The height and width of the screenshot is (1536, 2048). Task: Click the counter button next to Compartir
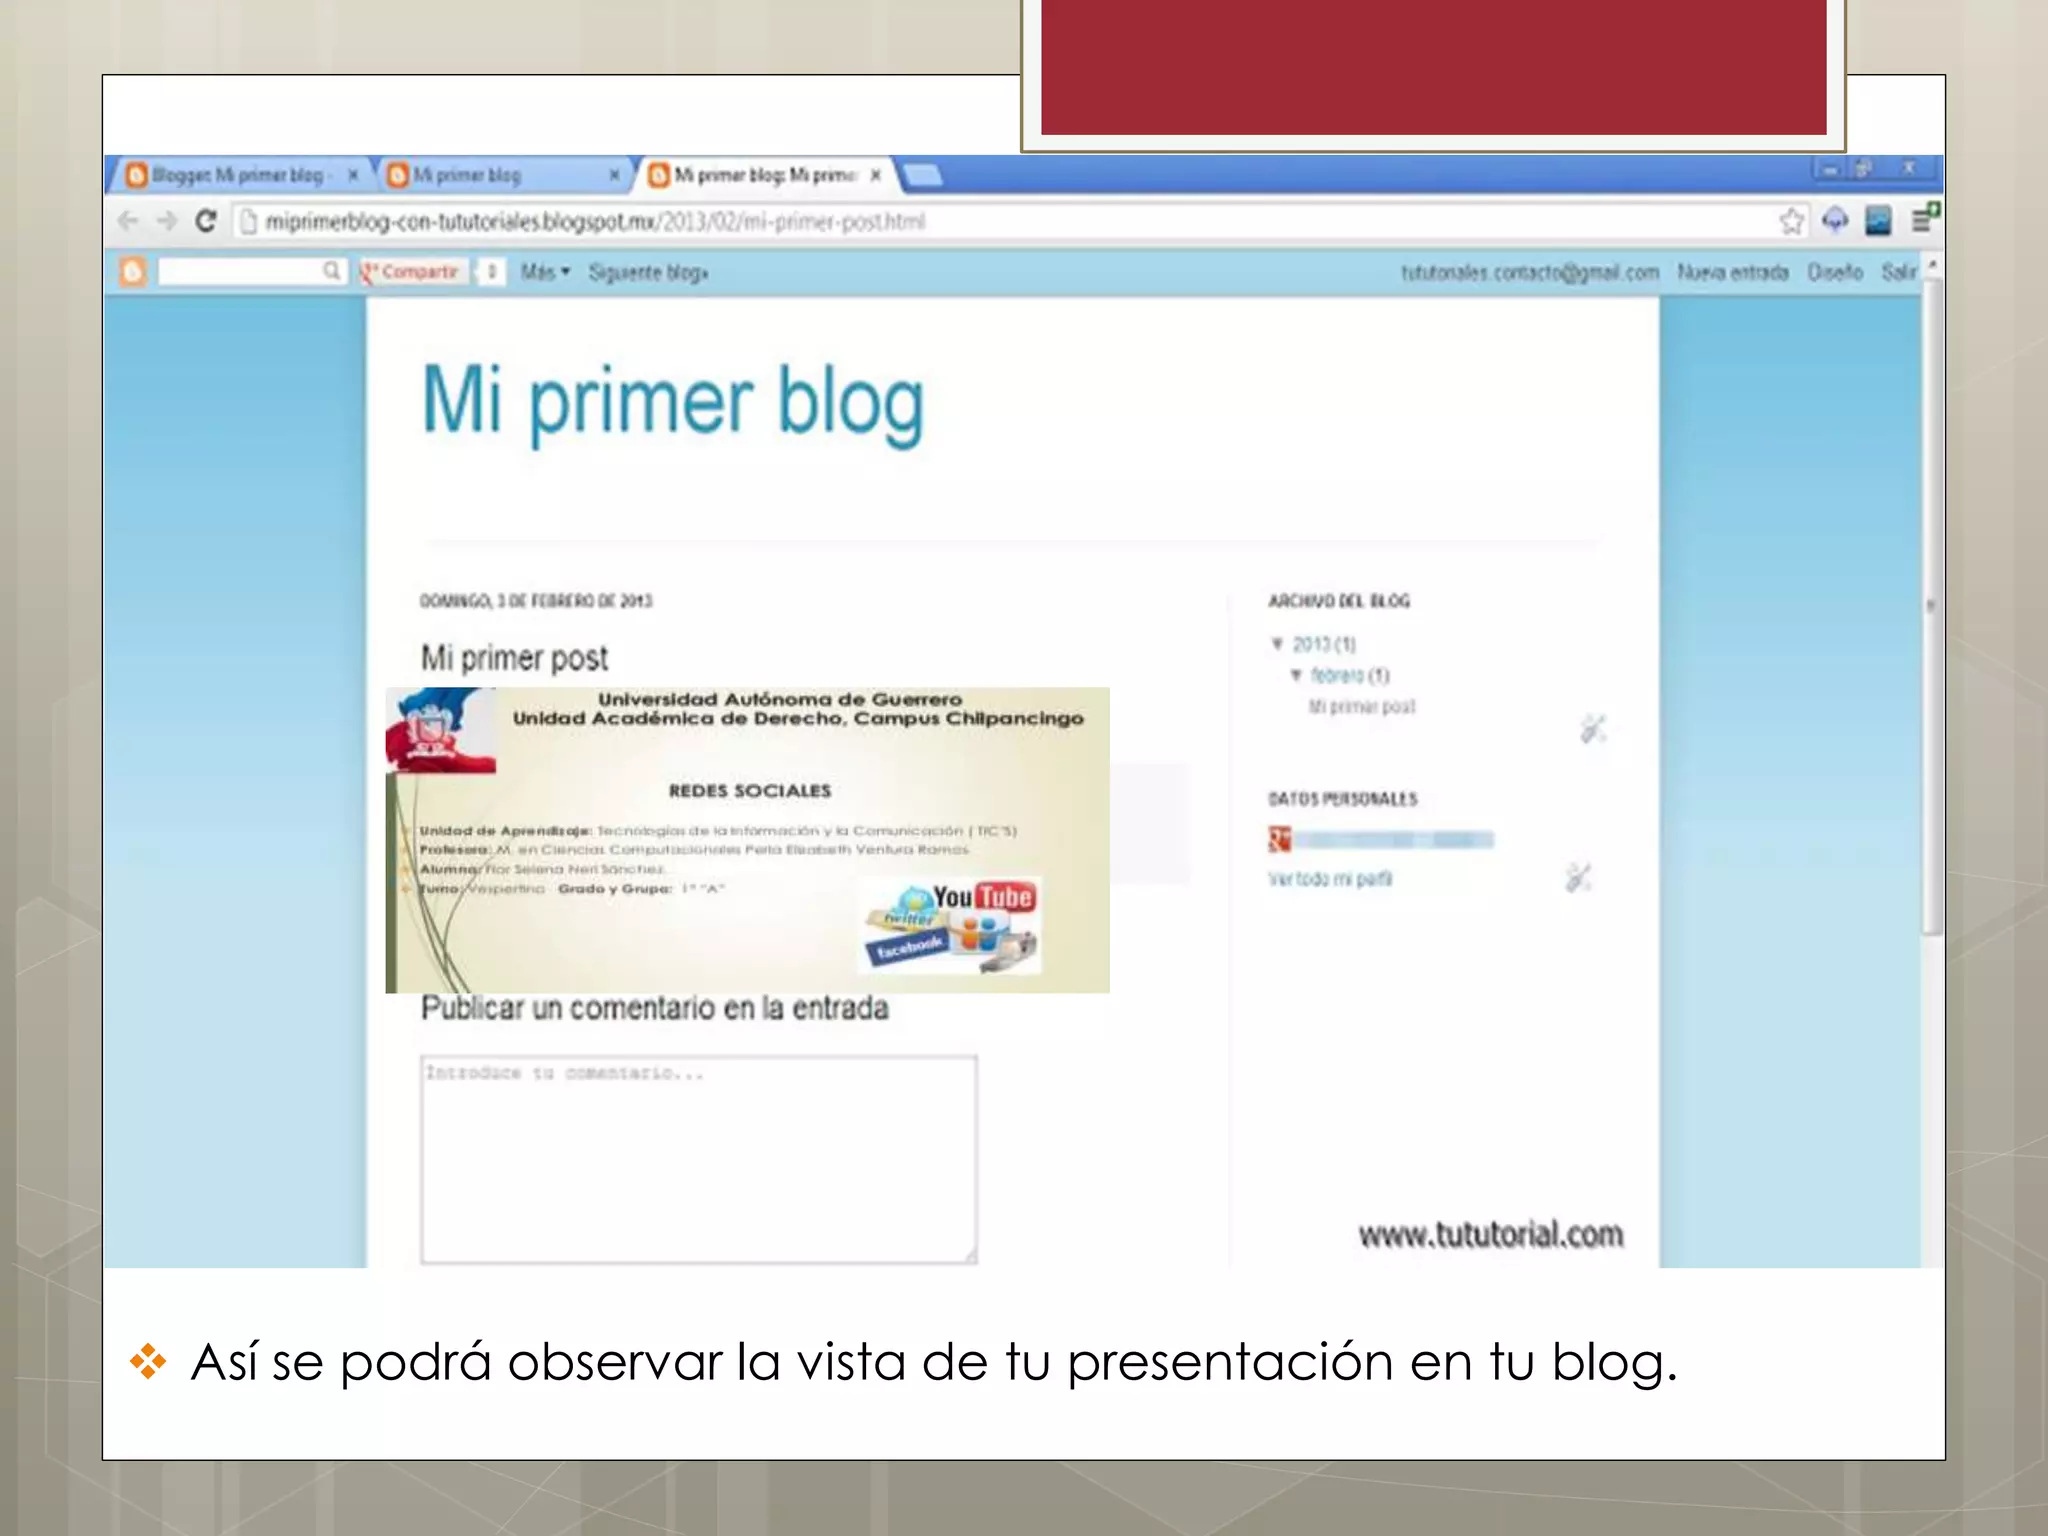[x=491, y=272]
